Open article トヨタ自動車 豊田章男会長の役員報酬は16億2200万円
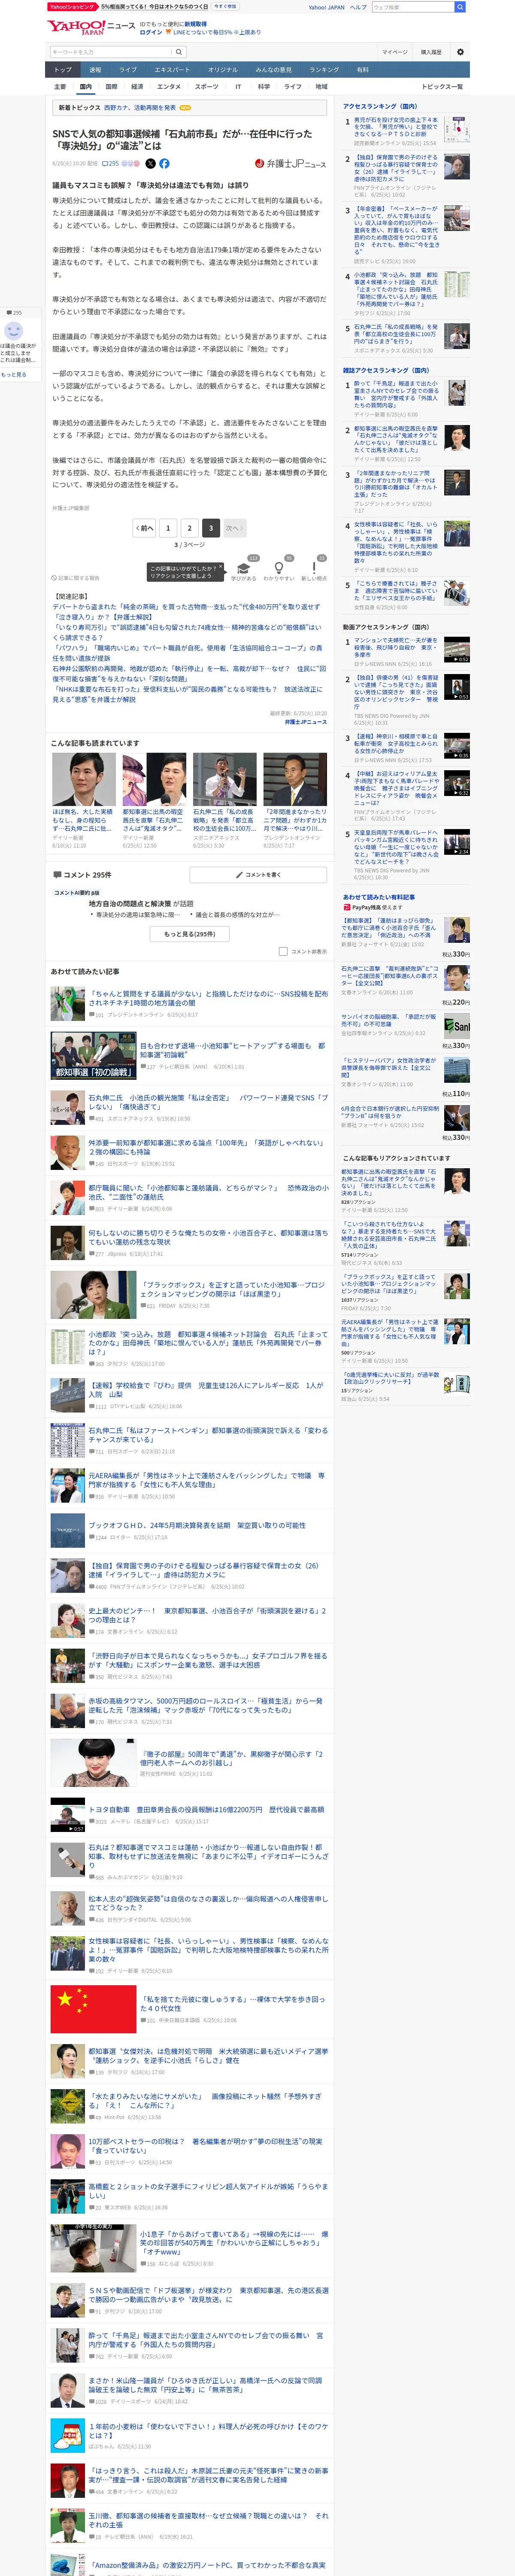This screenshot has width=515, height=2576. [206, 1809]
